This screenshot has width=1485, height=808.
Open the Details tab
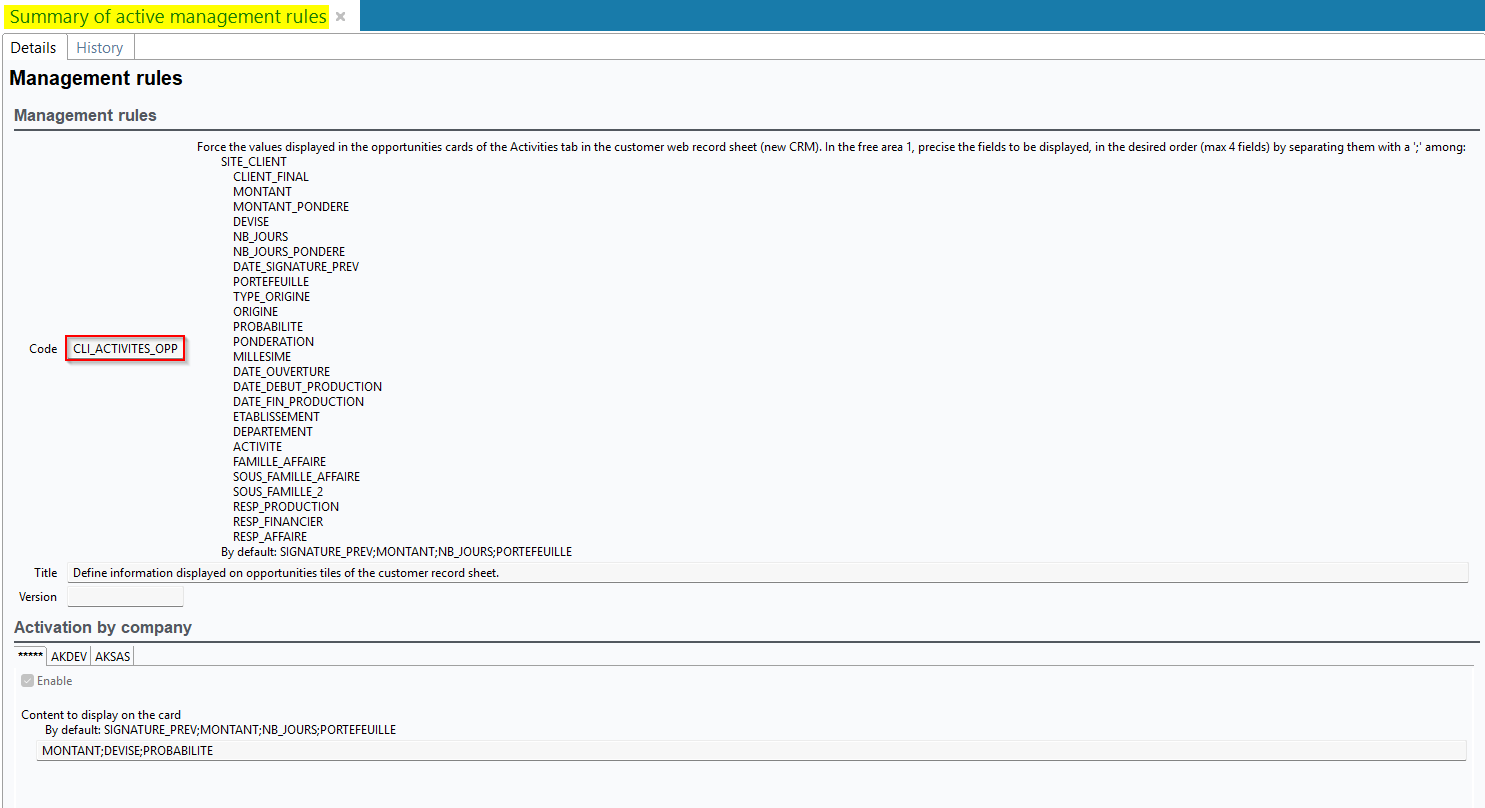pyautogui.click(x=34, y=48)
